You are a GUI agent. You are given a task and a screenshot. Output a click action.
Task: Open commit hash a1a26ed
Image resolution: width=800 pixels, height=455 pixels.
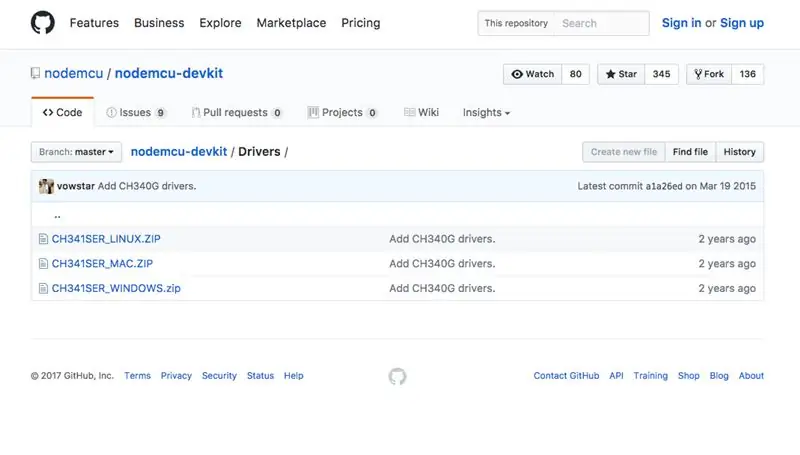click(664, 186)
